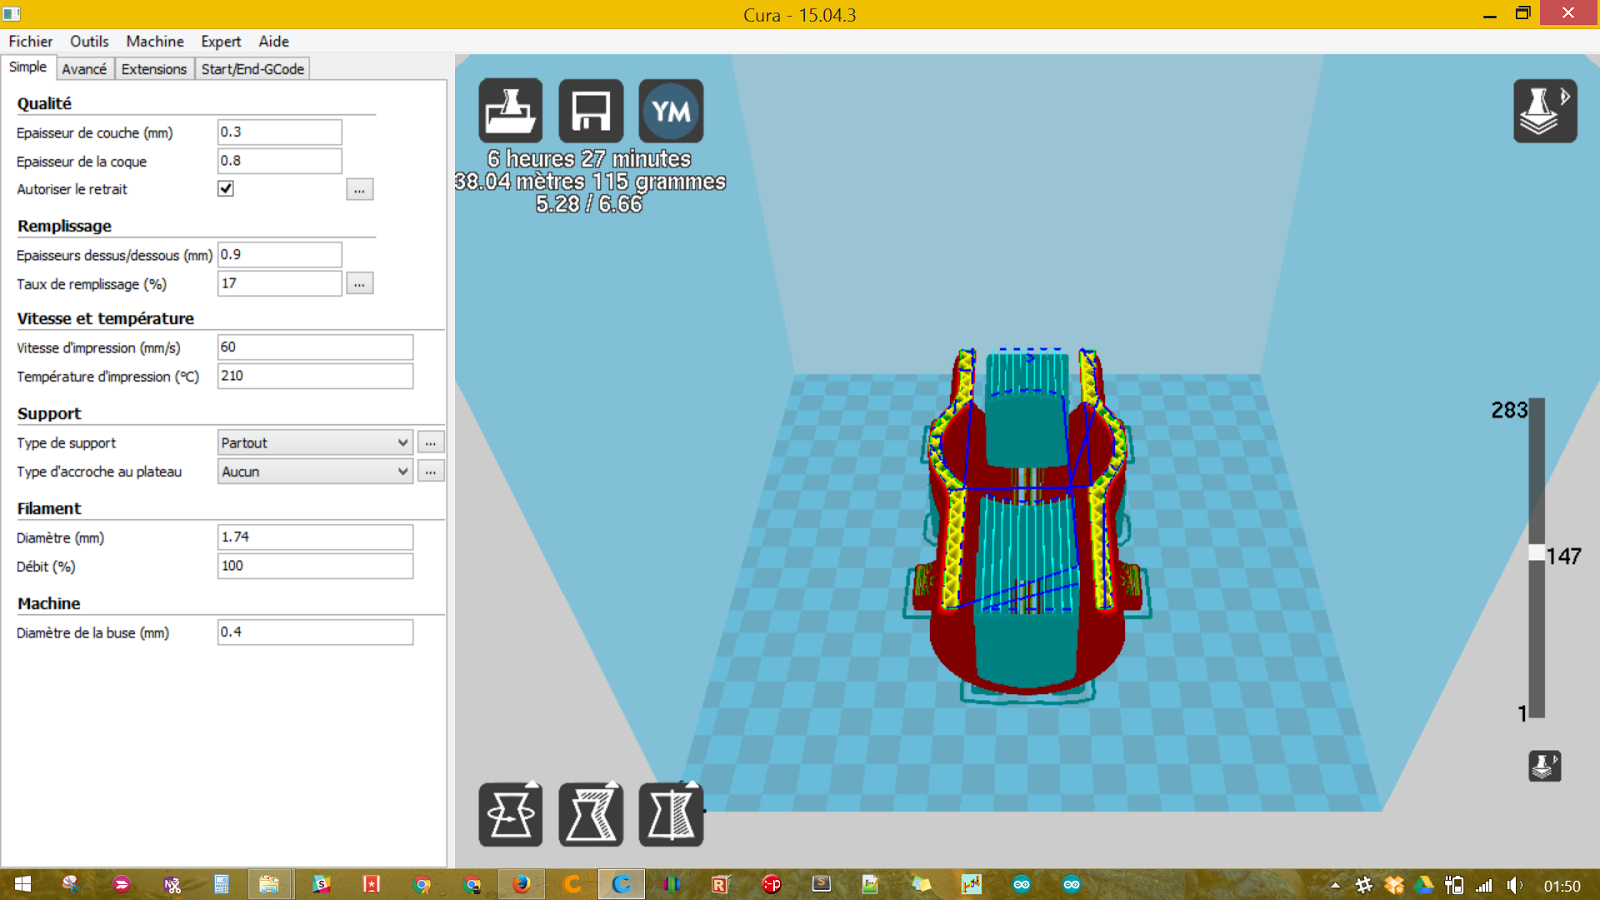Uncheck the Autoriser le retrait checkbox
This screenshot has width=1600, height=900.
[x=226, y=189]
